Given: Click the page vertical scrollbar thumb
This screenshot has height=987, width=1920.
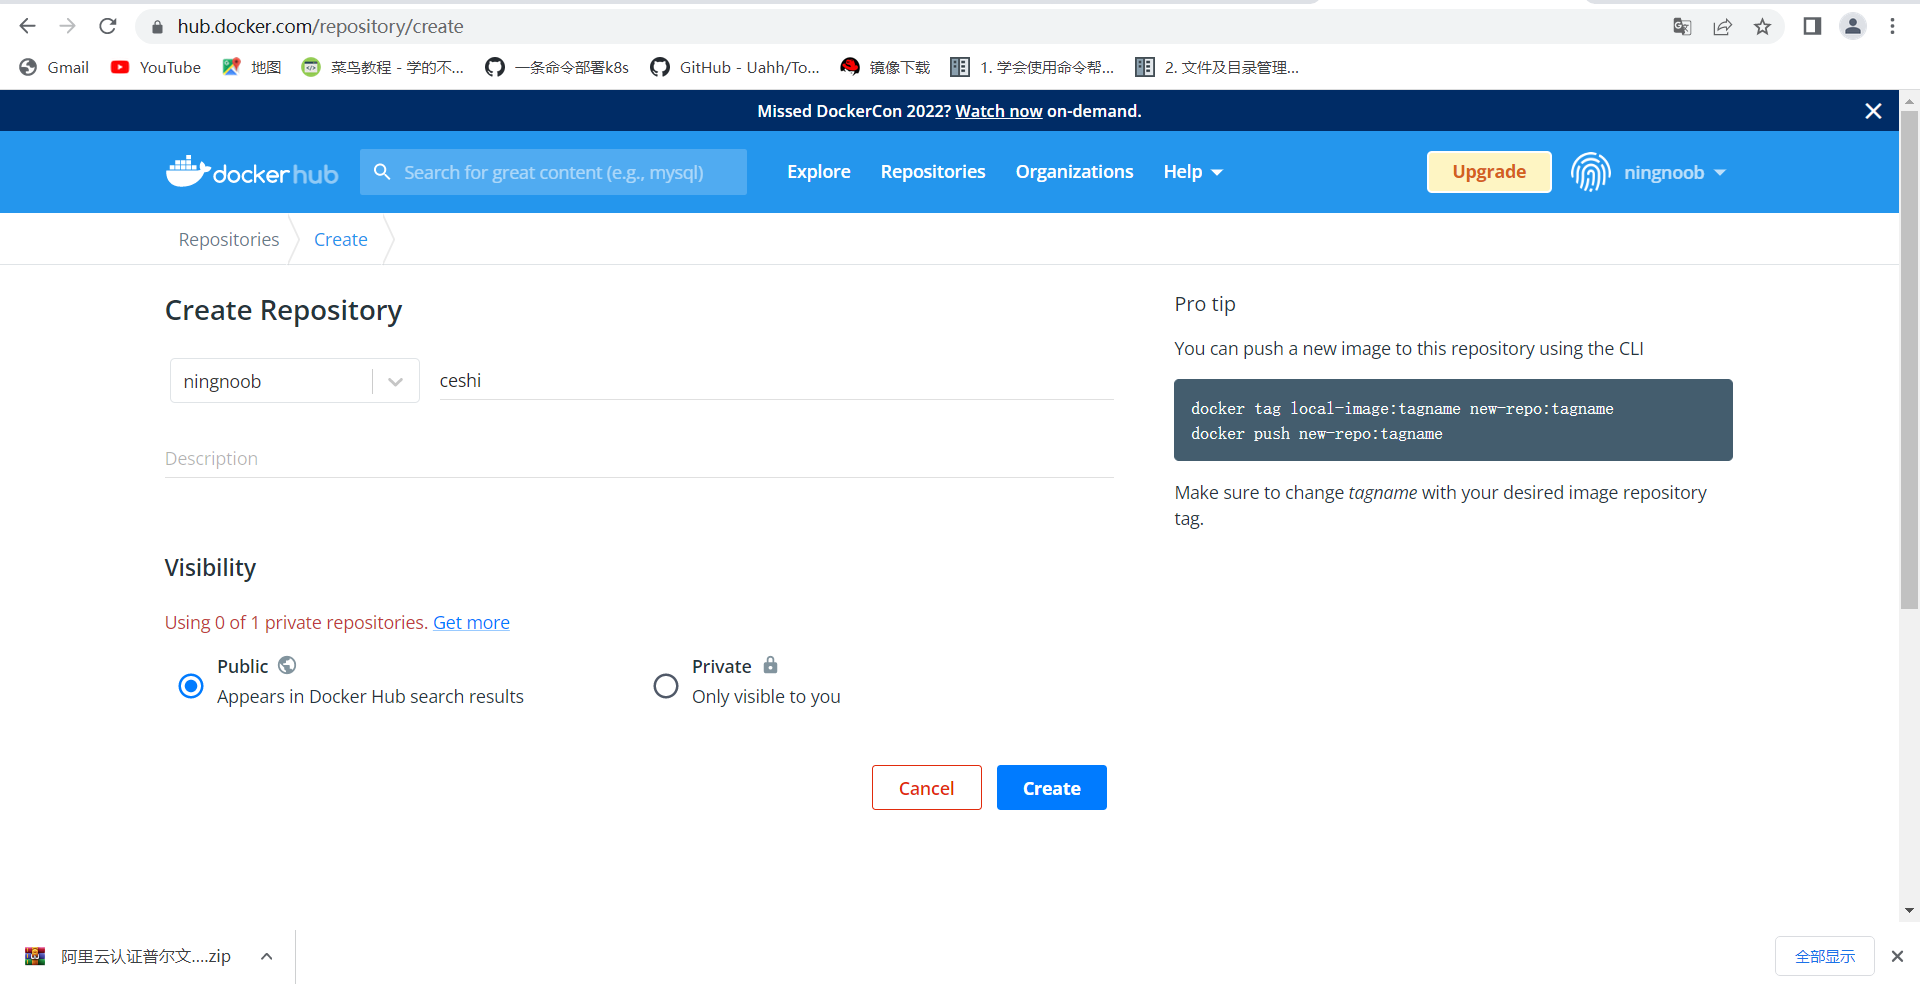Looking at the screenshot, I should tap(1909, 360).
